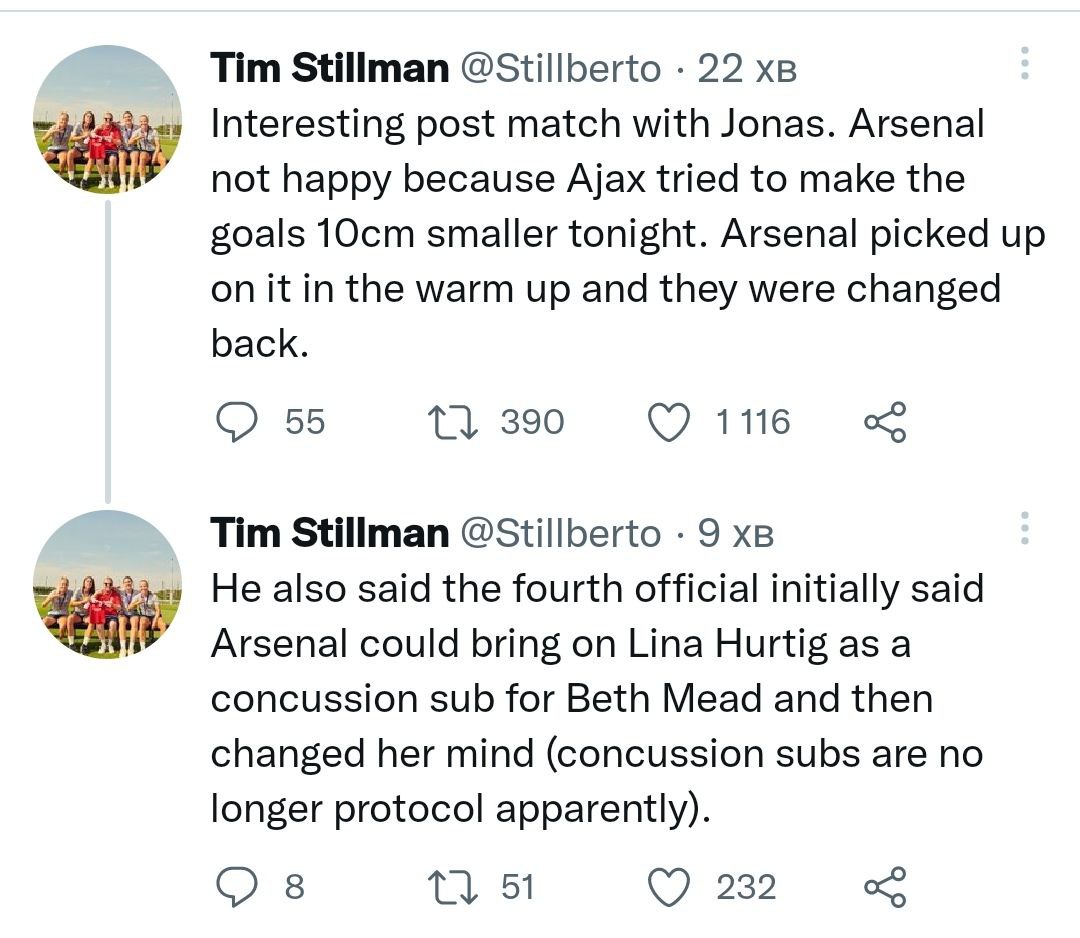Viewport: 1080px width, 938px height.
Task: Open Tim Stillman's profile picture on first tweet
Action: pyautogui.click(x=106, y=119)
